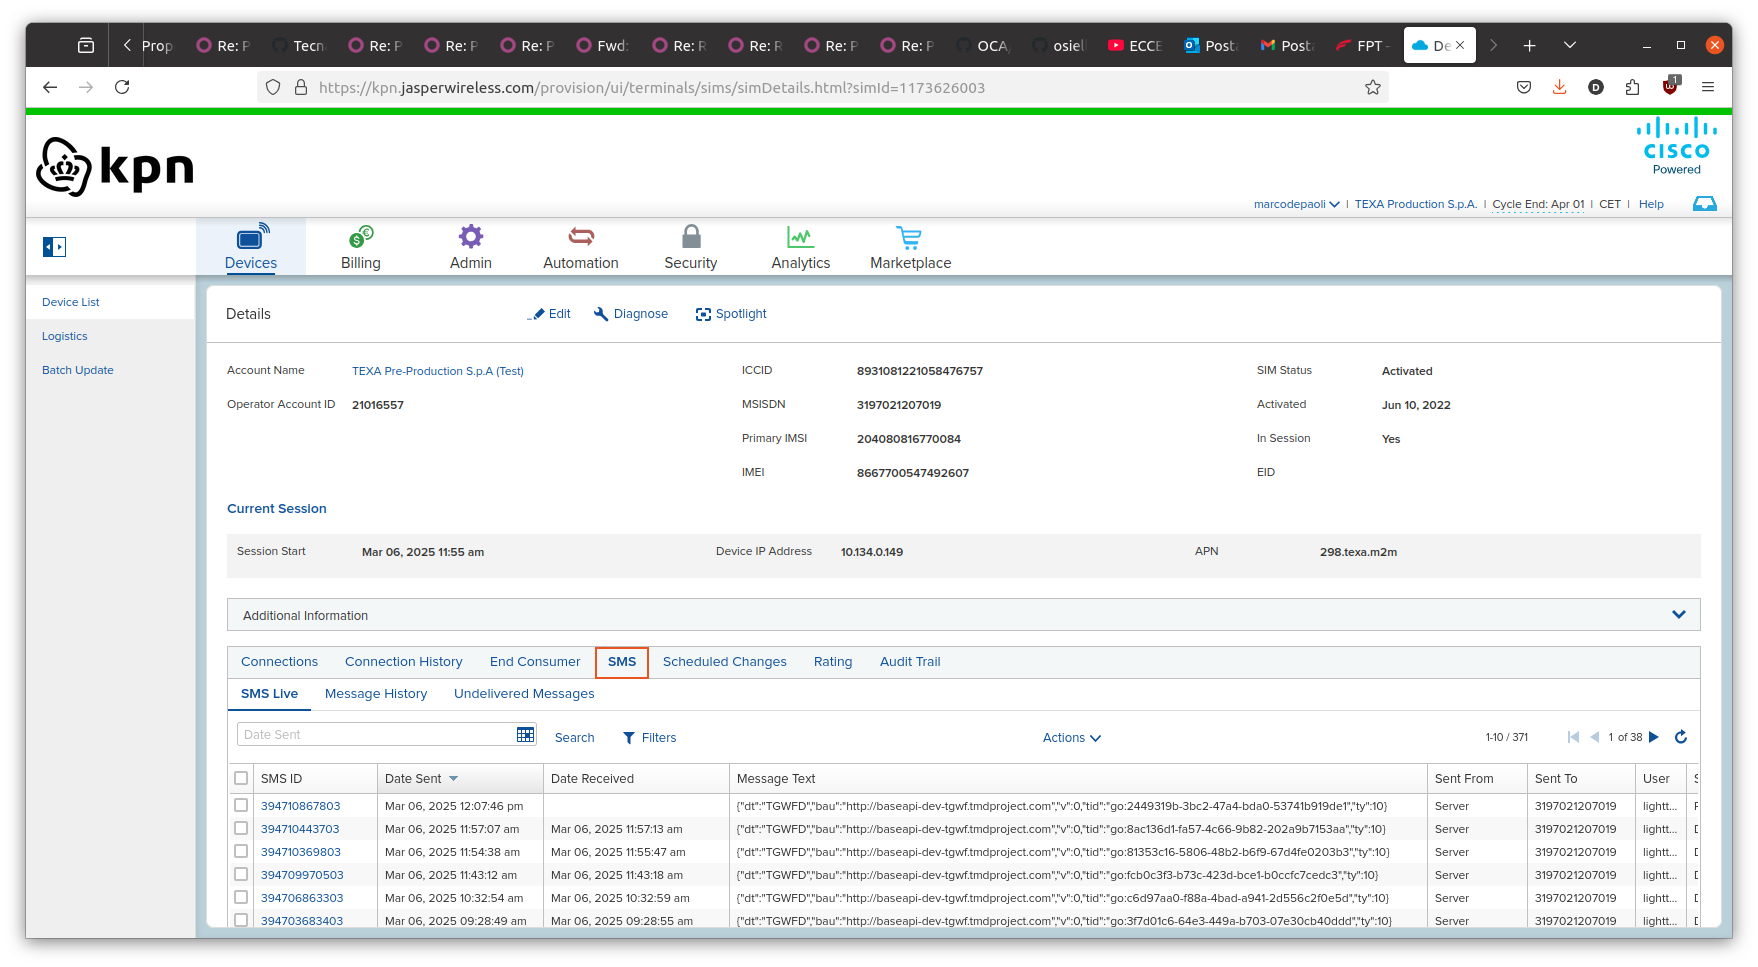The height and width of the screenshot is (967, 1758).
Task: Tick the select-all SMS checkbox in header
Action: click(241, 778)
